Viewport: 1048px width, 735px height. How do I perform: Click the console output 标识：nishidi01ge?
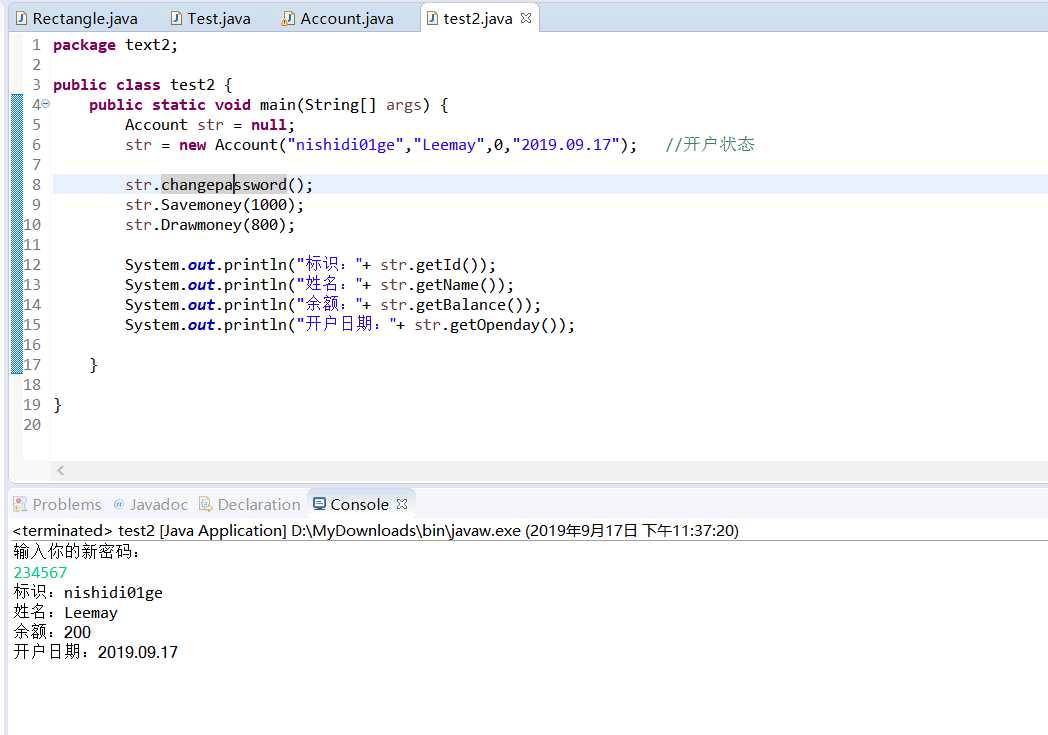point(88,593)
